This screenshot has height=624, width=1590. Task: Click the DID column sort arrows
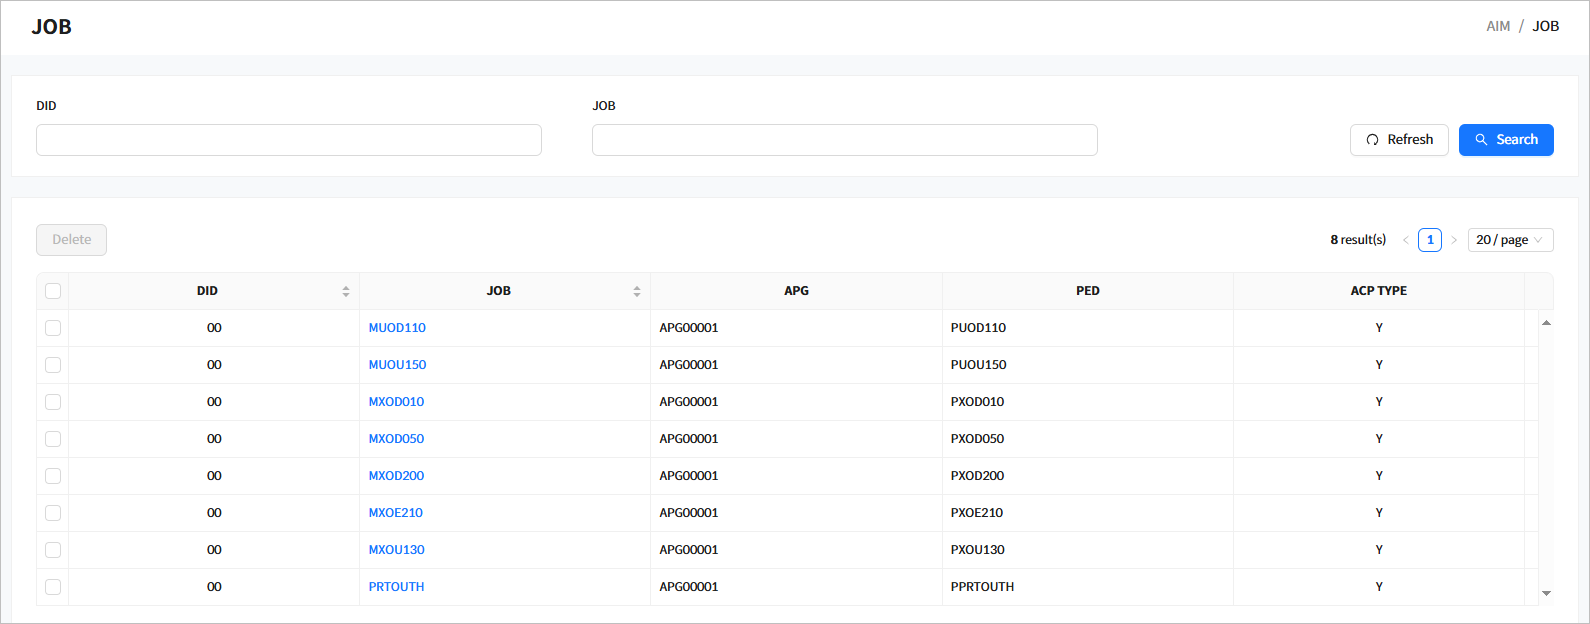click(346, 291)
